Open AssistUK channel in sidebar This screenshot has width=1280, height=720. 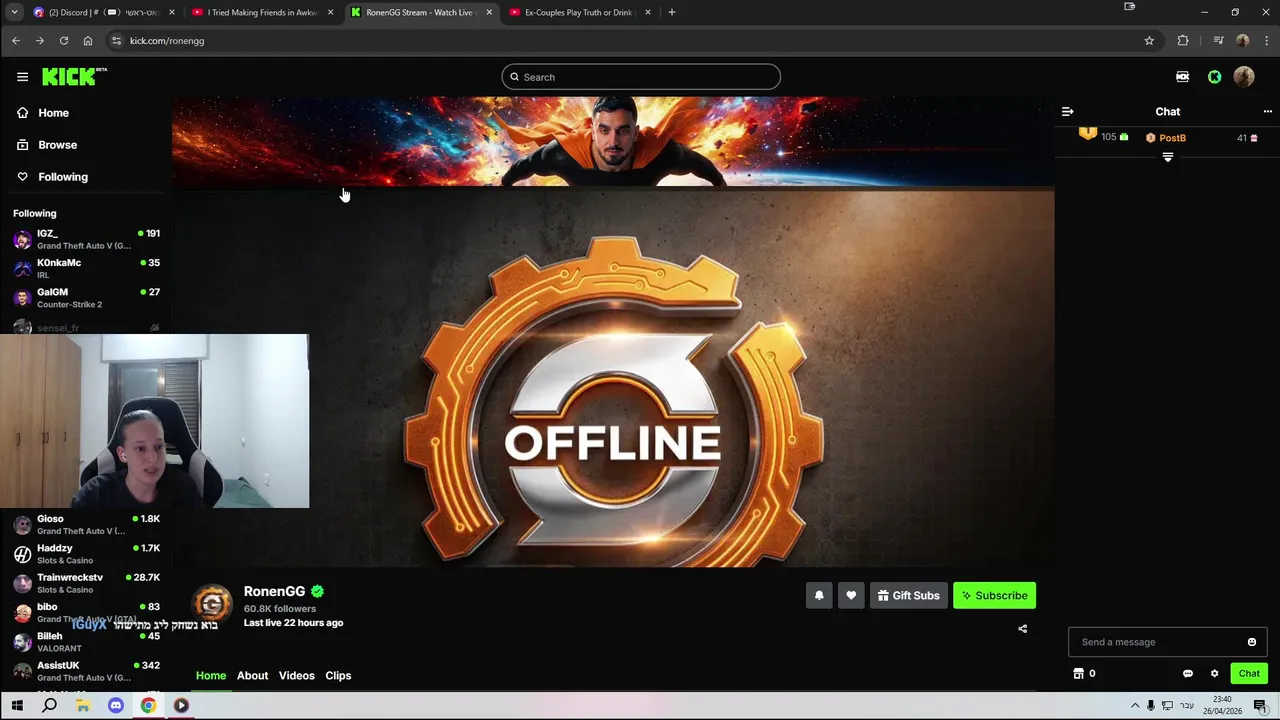point(86,671)
